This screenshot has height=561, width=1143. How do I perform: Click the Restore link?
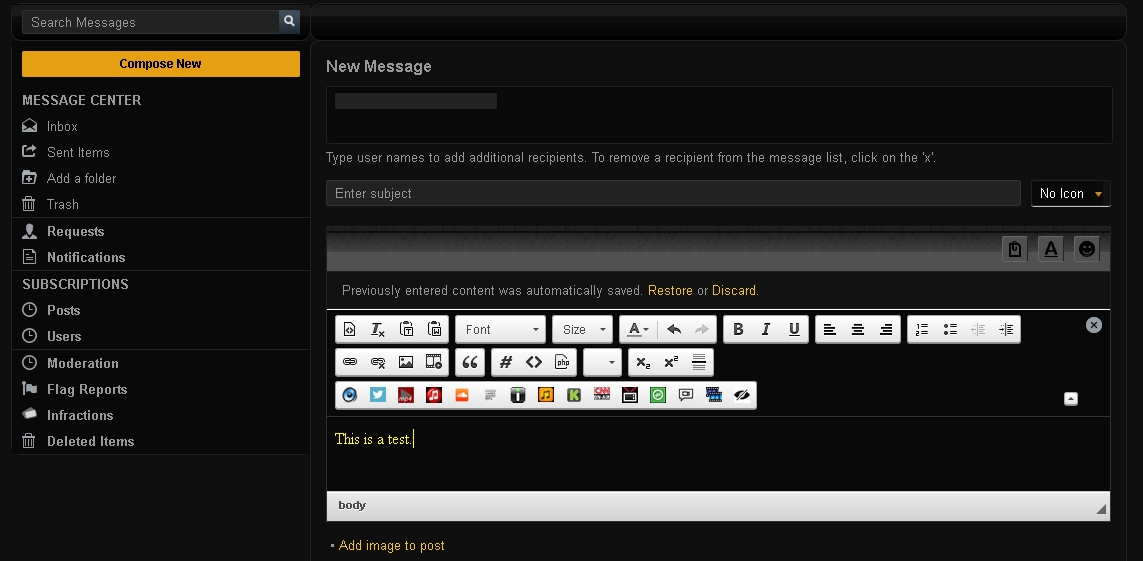point(670,291)
